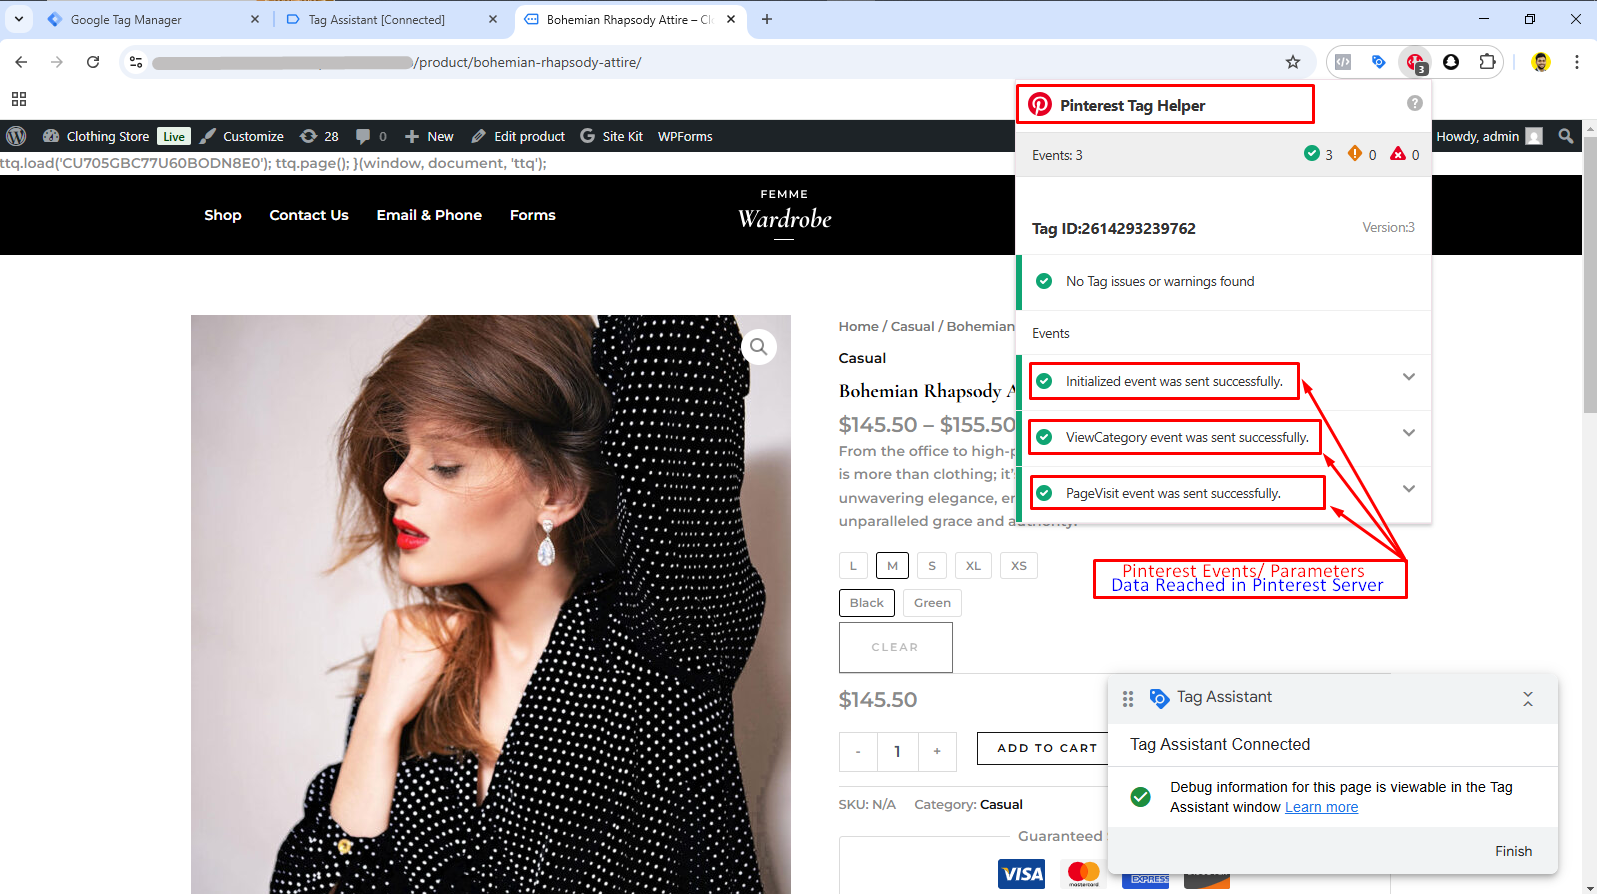Reload the current page
The width and height of the screenshot is (1597, 894).
coord(93,62)
